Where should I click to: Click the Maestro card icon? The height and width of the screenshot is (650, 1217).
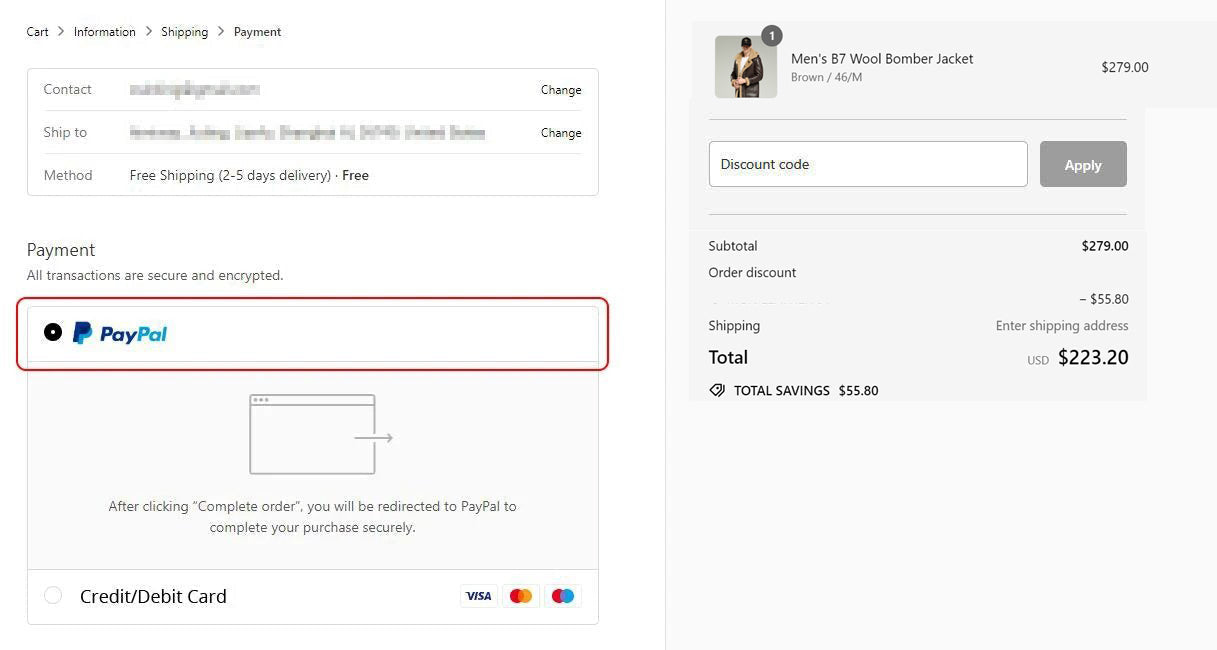pyautogui.click(x=563, y=596)
